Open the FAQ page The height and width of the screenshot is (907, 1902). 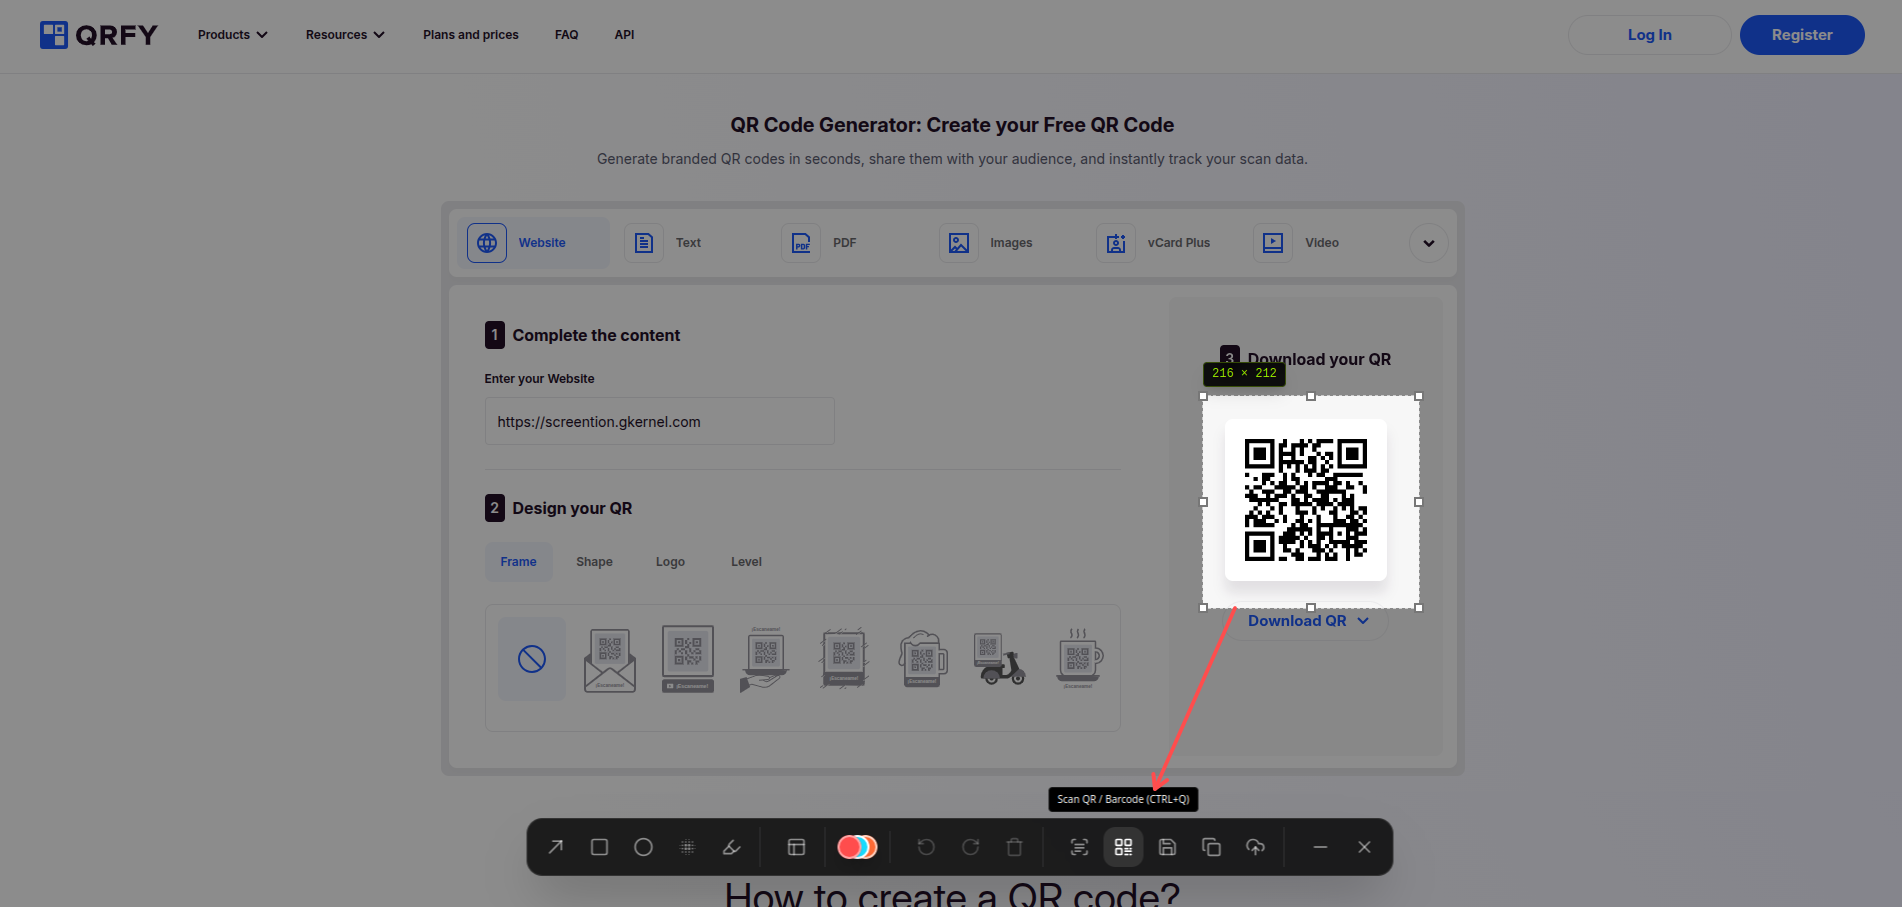567,35
